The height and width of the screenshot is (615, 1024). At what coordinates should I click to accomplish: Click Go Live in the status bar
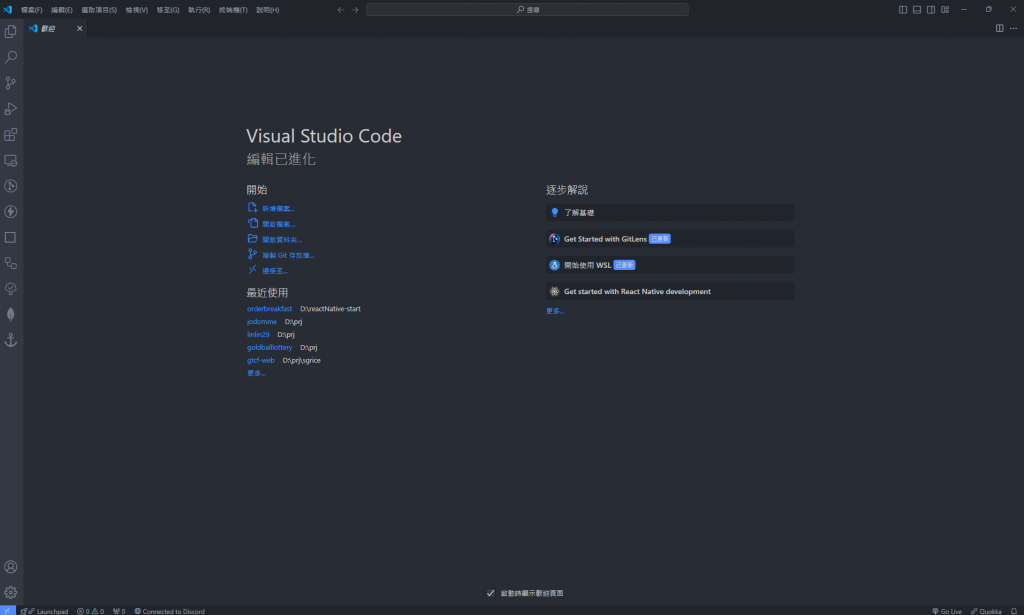point(947,611)
